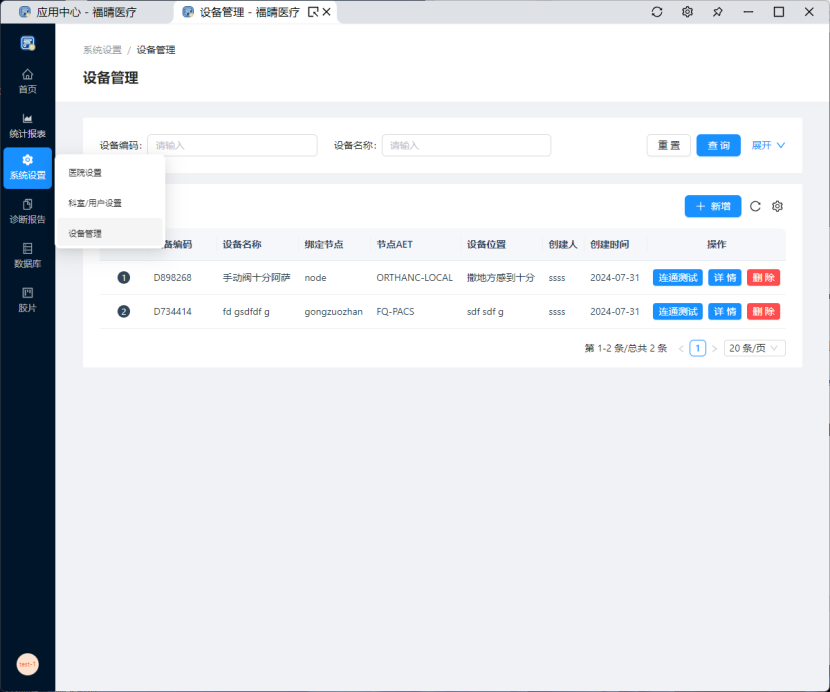Click the title bar refresh icon
830x692 pixels.
tap(657, 12)
